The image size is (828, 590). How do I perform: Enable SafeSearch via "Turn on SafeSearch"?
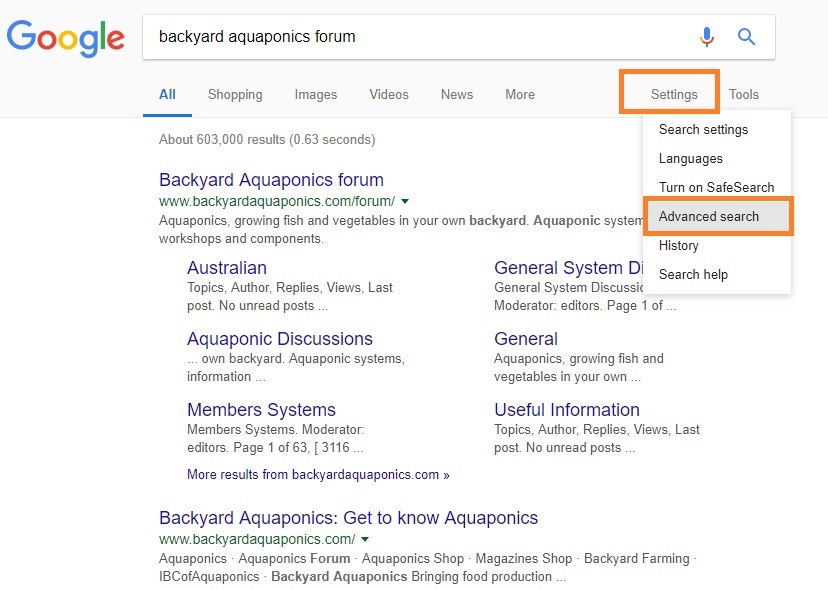click(716, 187)
